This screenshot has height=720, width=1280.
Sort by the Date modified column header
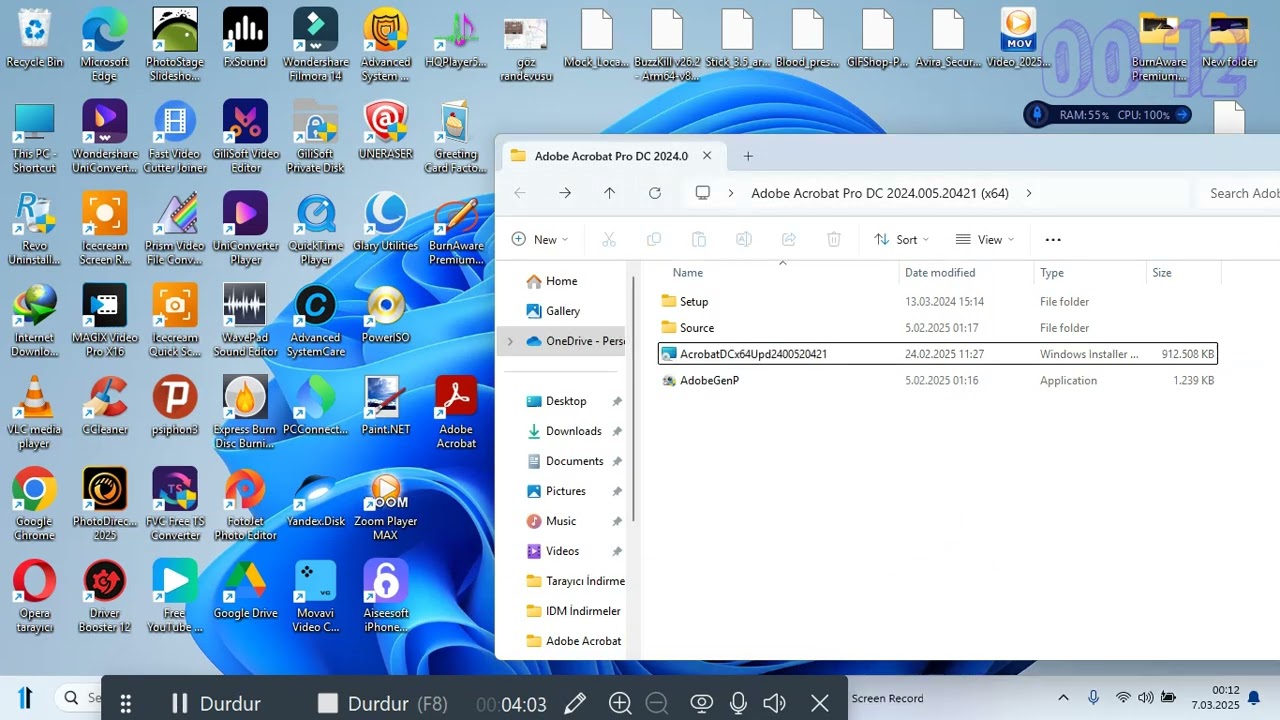(940, 272)
